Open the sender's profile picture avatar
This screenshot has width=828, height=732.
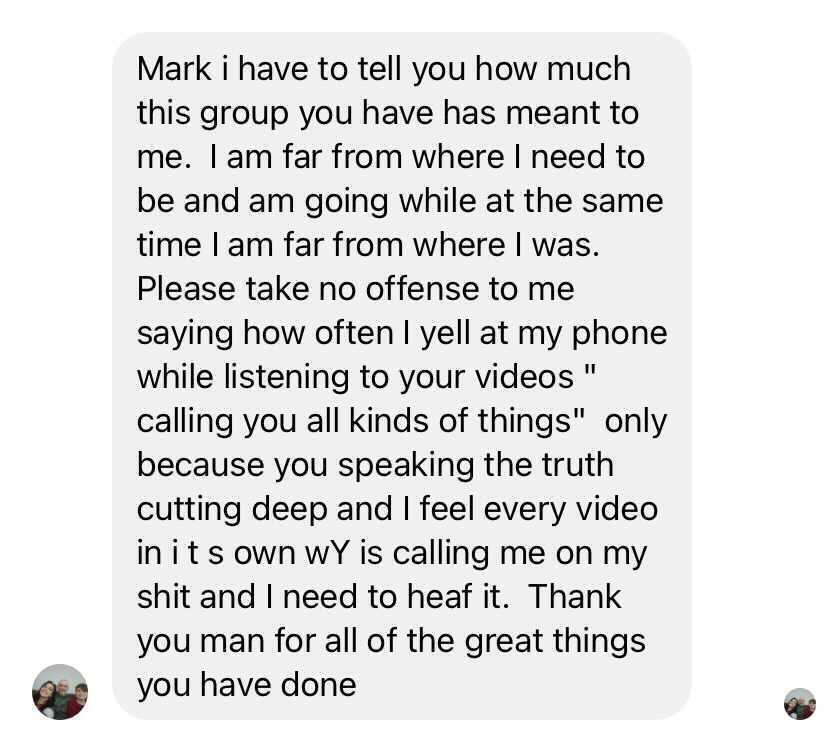[x=60, y=691]
